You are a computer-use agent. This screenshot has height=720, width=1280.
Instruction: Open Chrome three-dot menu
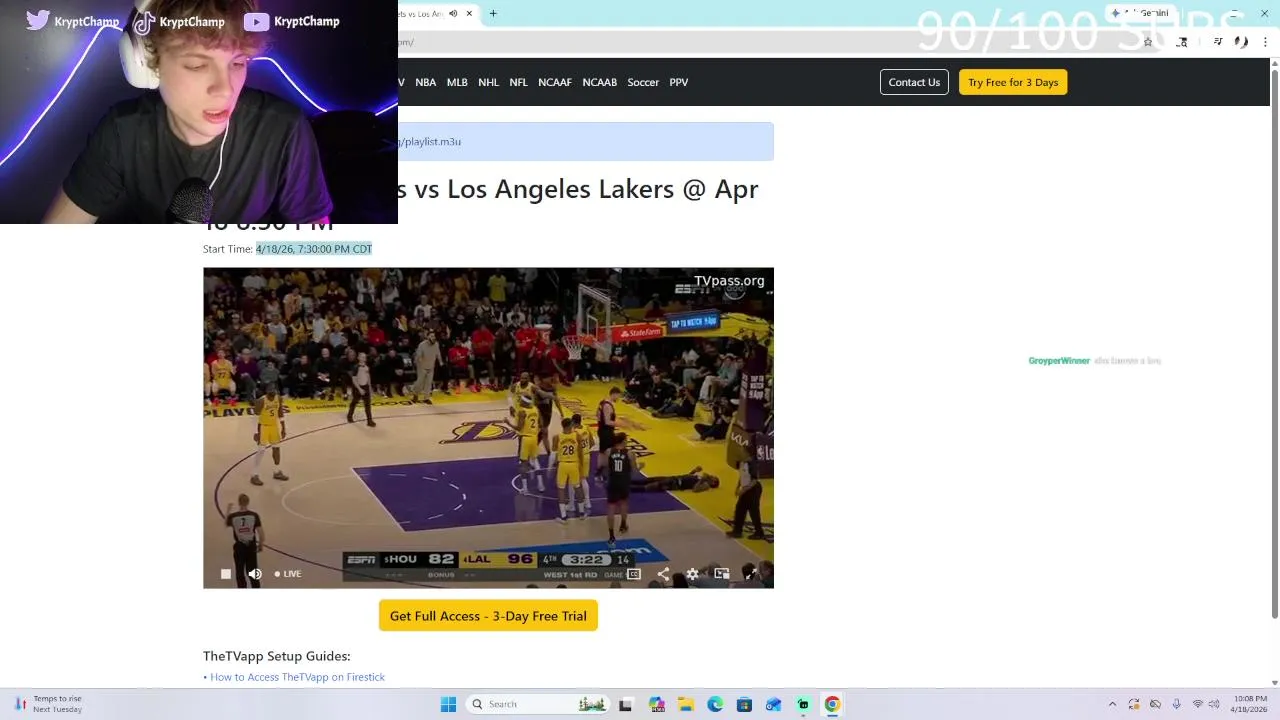pyautogui.click(x=1265, y=42)
